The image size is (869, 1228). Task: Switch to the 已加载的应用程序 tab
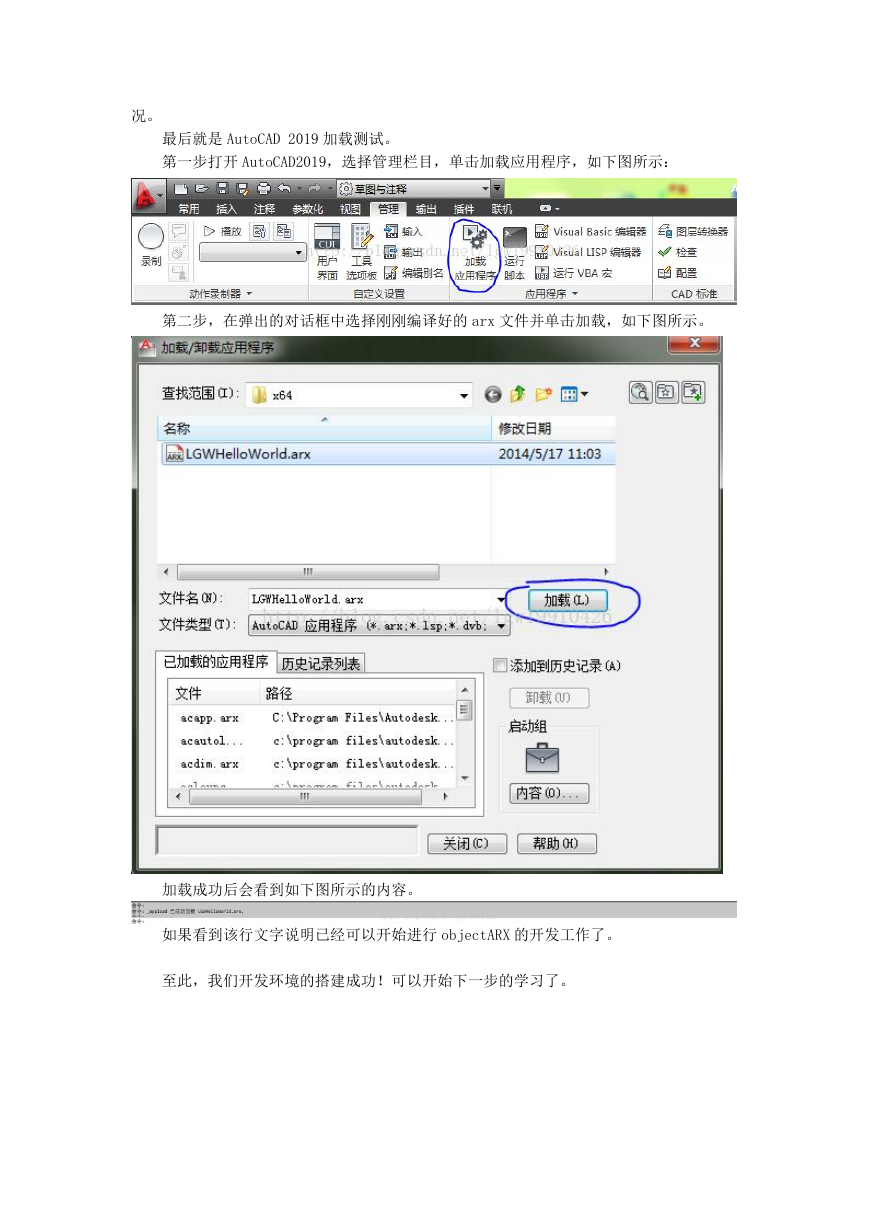(216, 662)
